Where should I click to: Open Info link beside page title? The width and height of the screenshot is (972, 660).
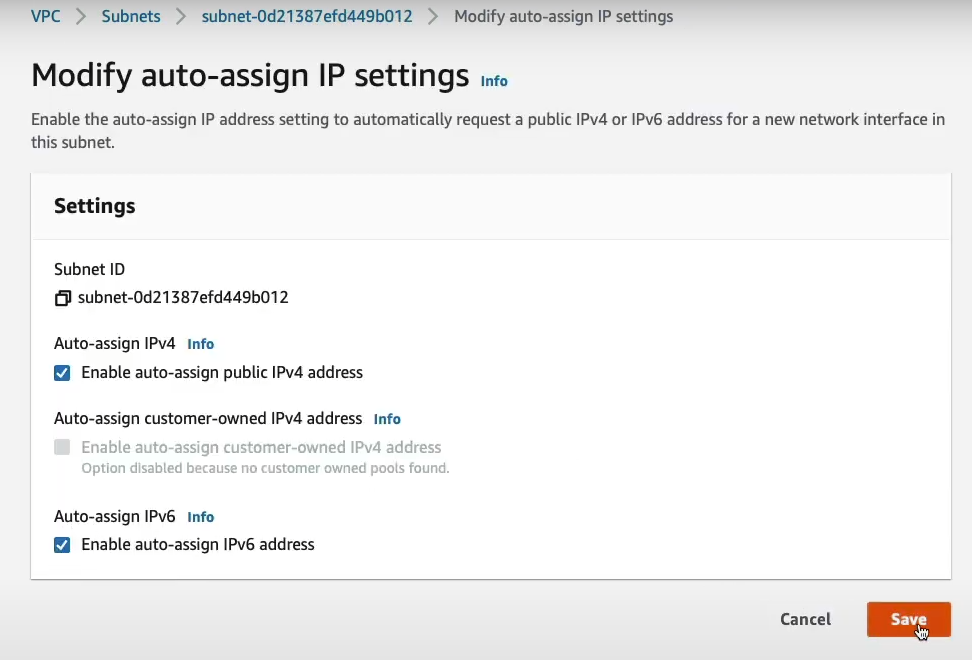494,81
